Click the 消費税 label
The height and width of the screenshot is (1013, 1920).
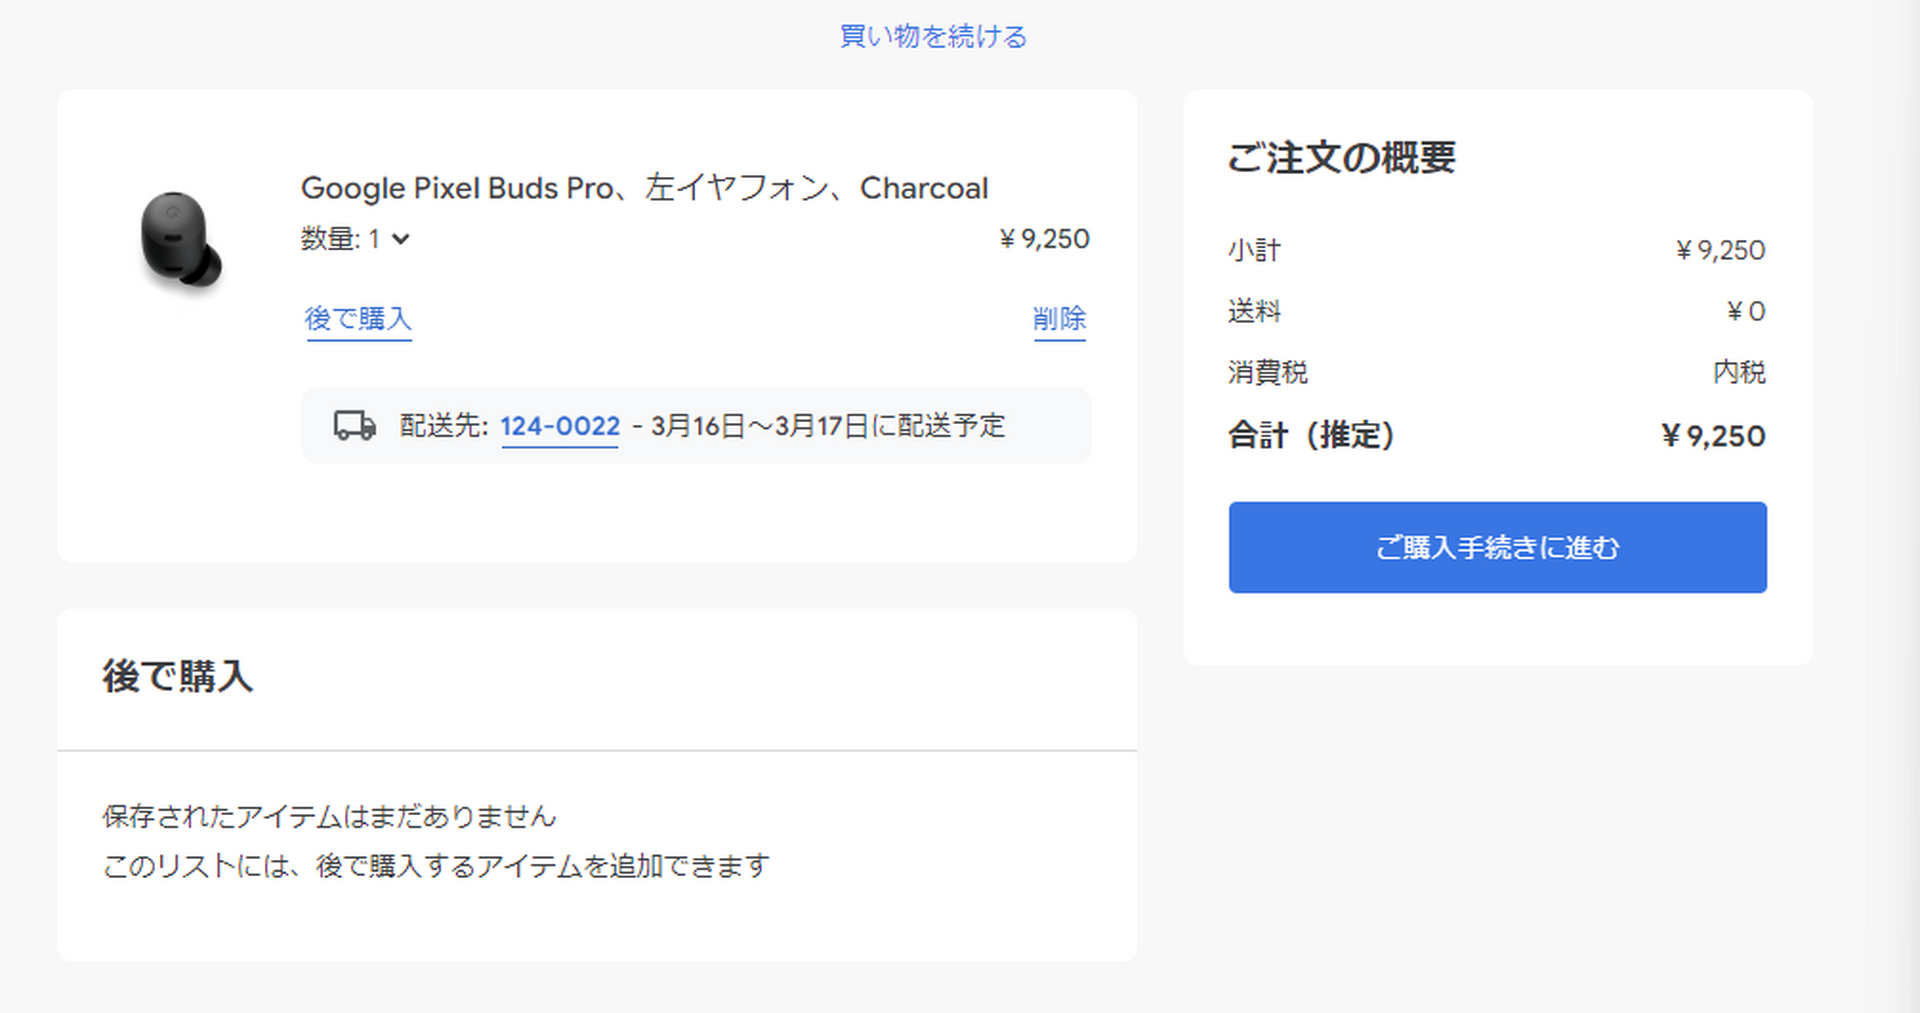1267,372
